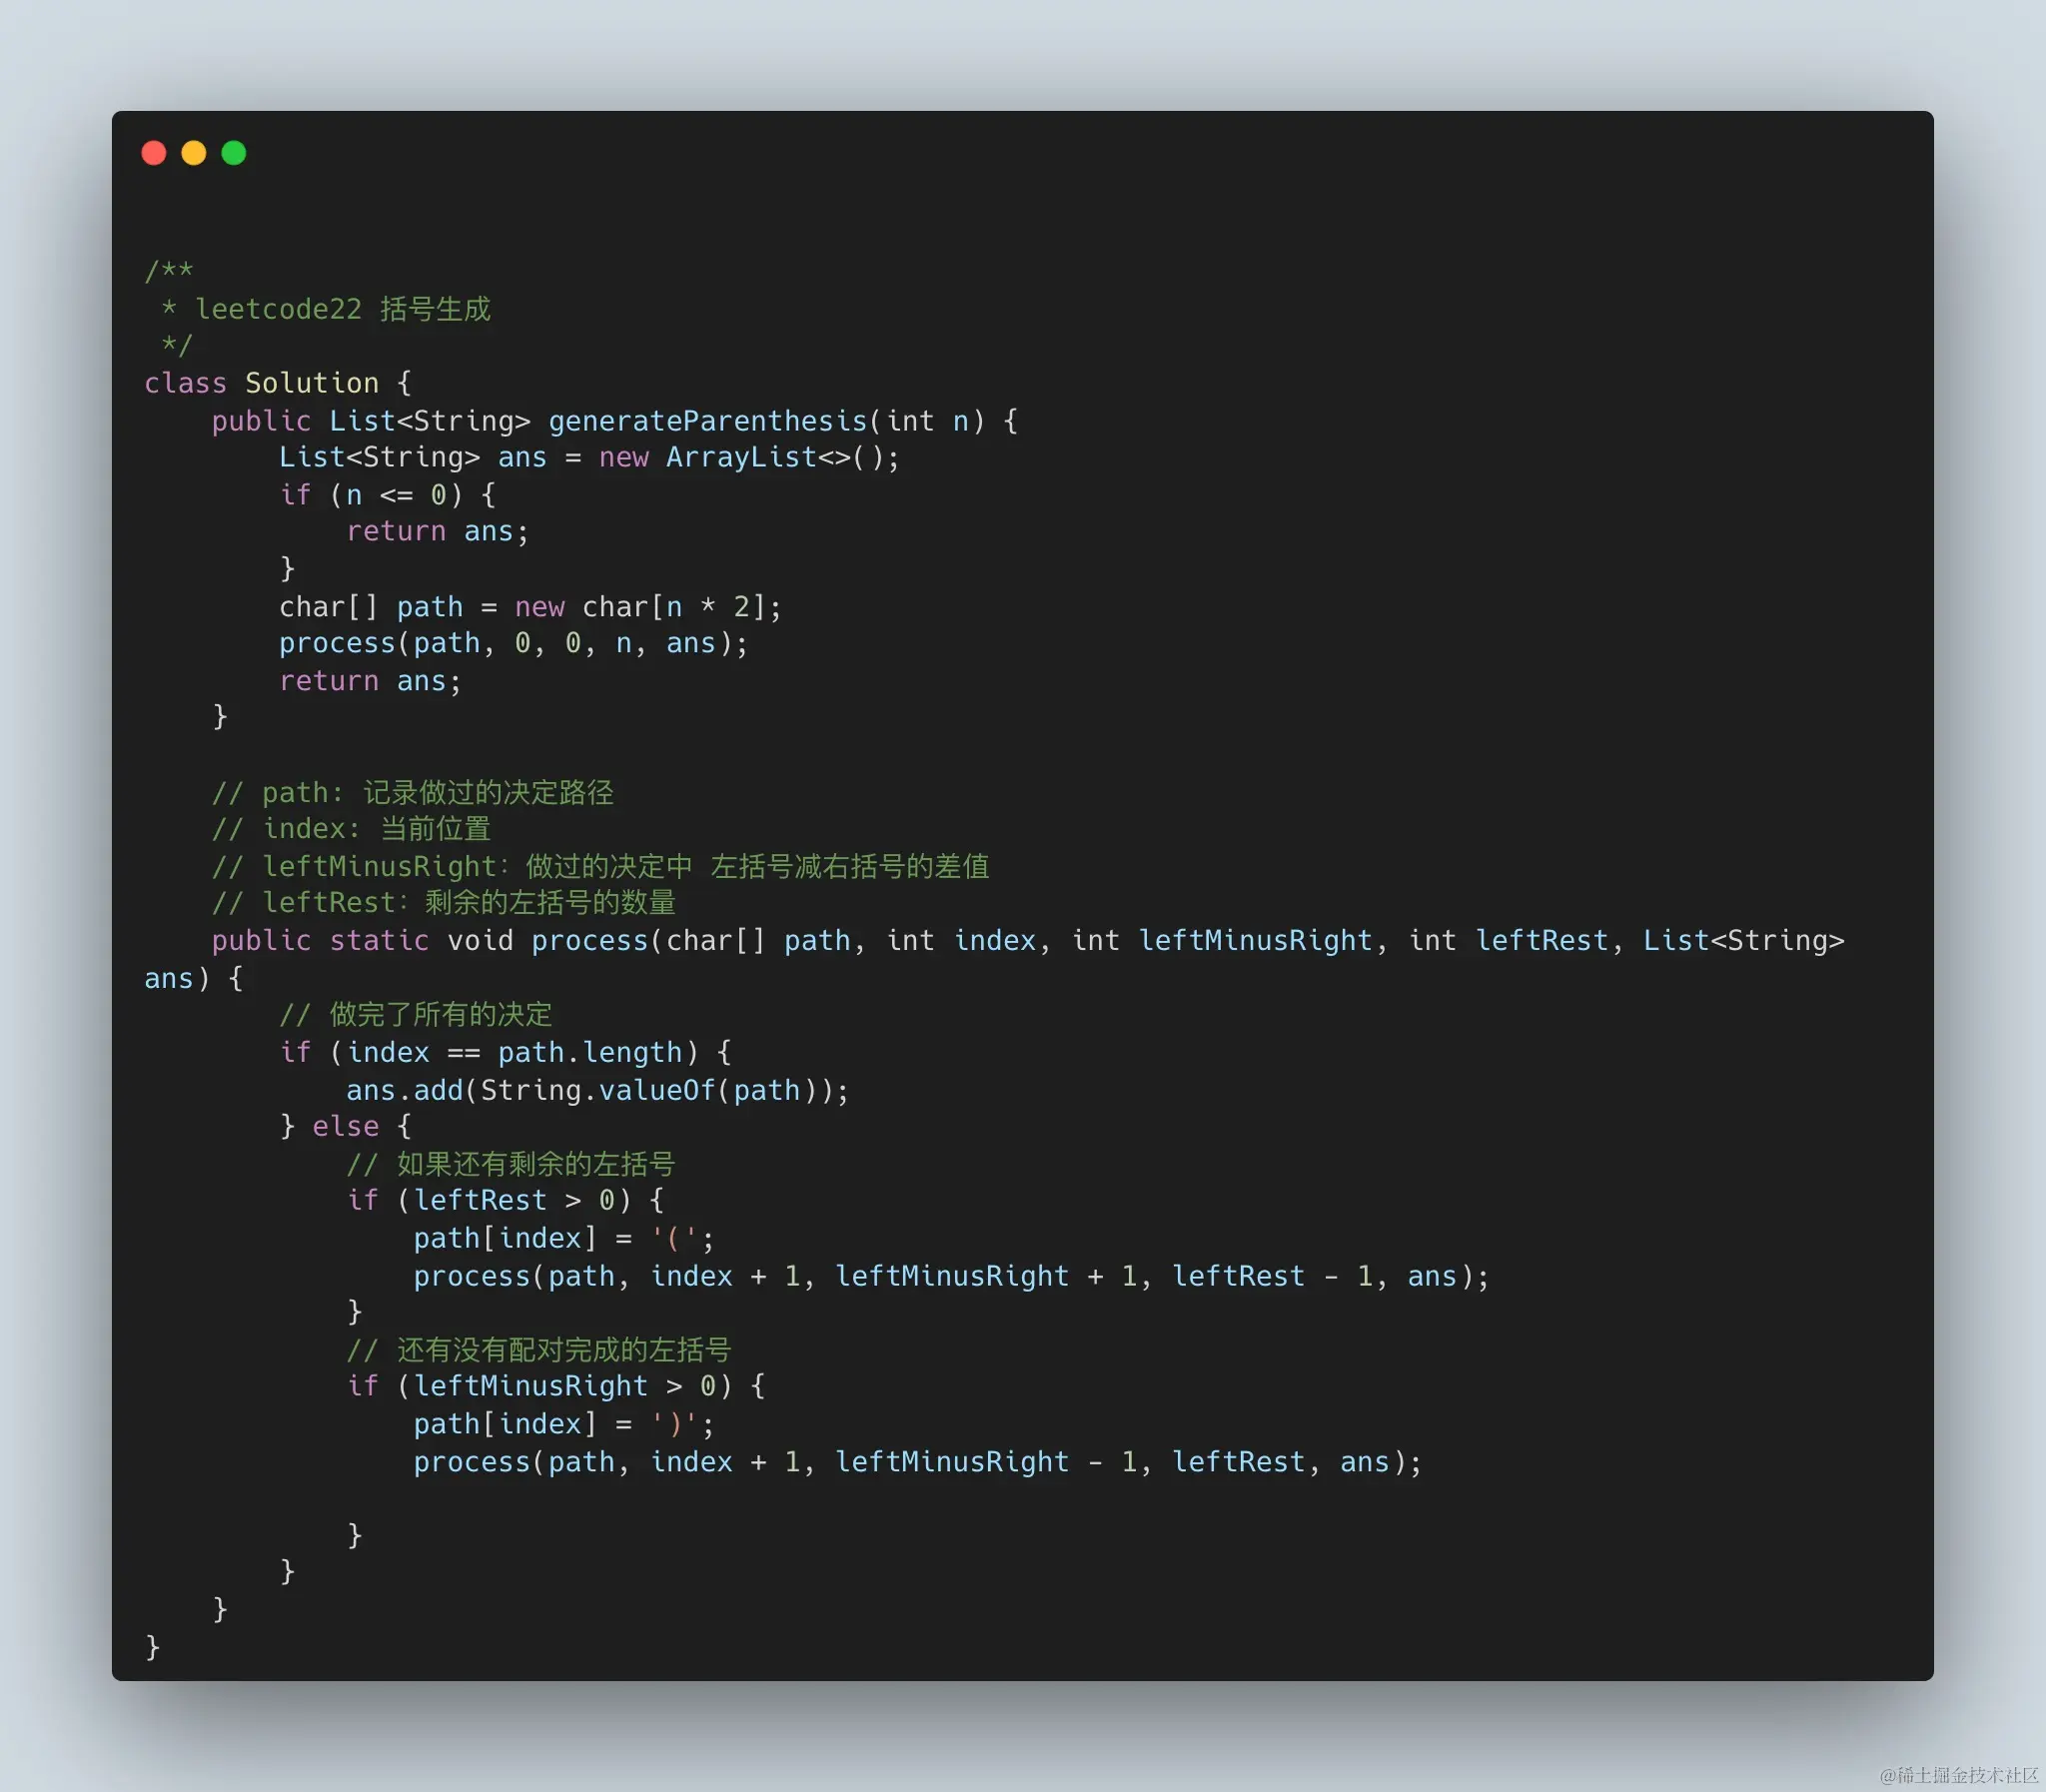This screenshot has height=1792, width=2046.
Task: Click the 'n <= 0' condition
Action: coord(396,495)
